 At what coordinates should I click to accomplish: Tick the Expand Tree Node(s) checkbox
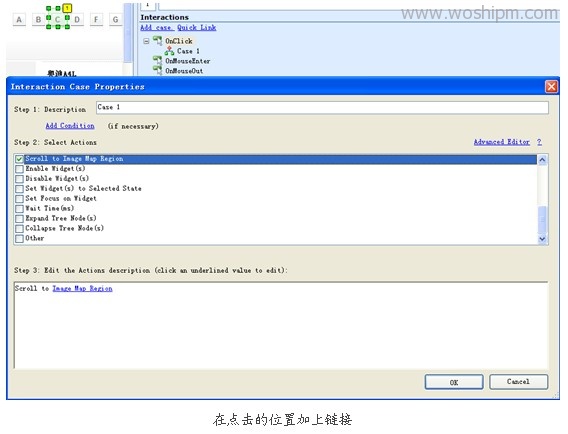coord(19,218)
